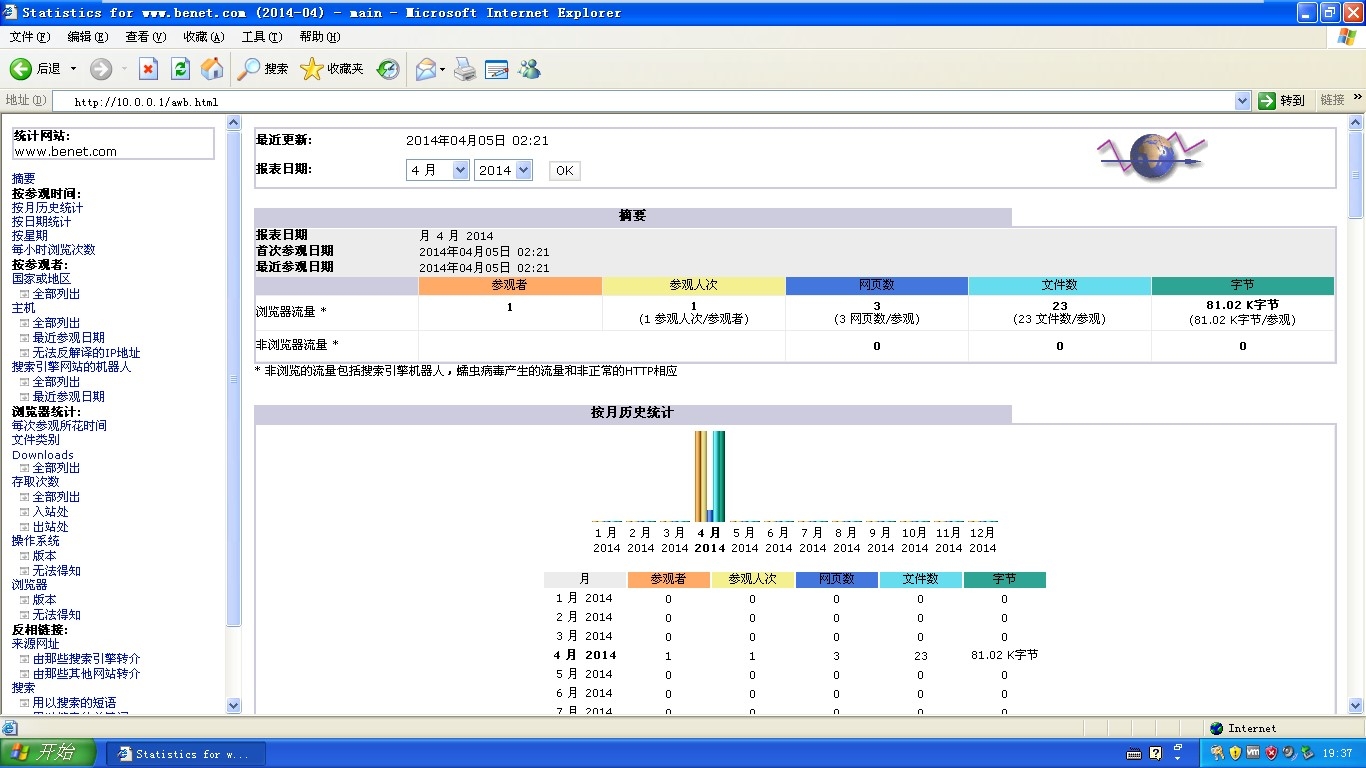Click the orange 参观者 header in summary table
Viewport: 1366px width, 768px height.
click(510, 285)
